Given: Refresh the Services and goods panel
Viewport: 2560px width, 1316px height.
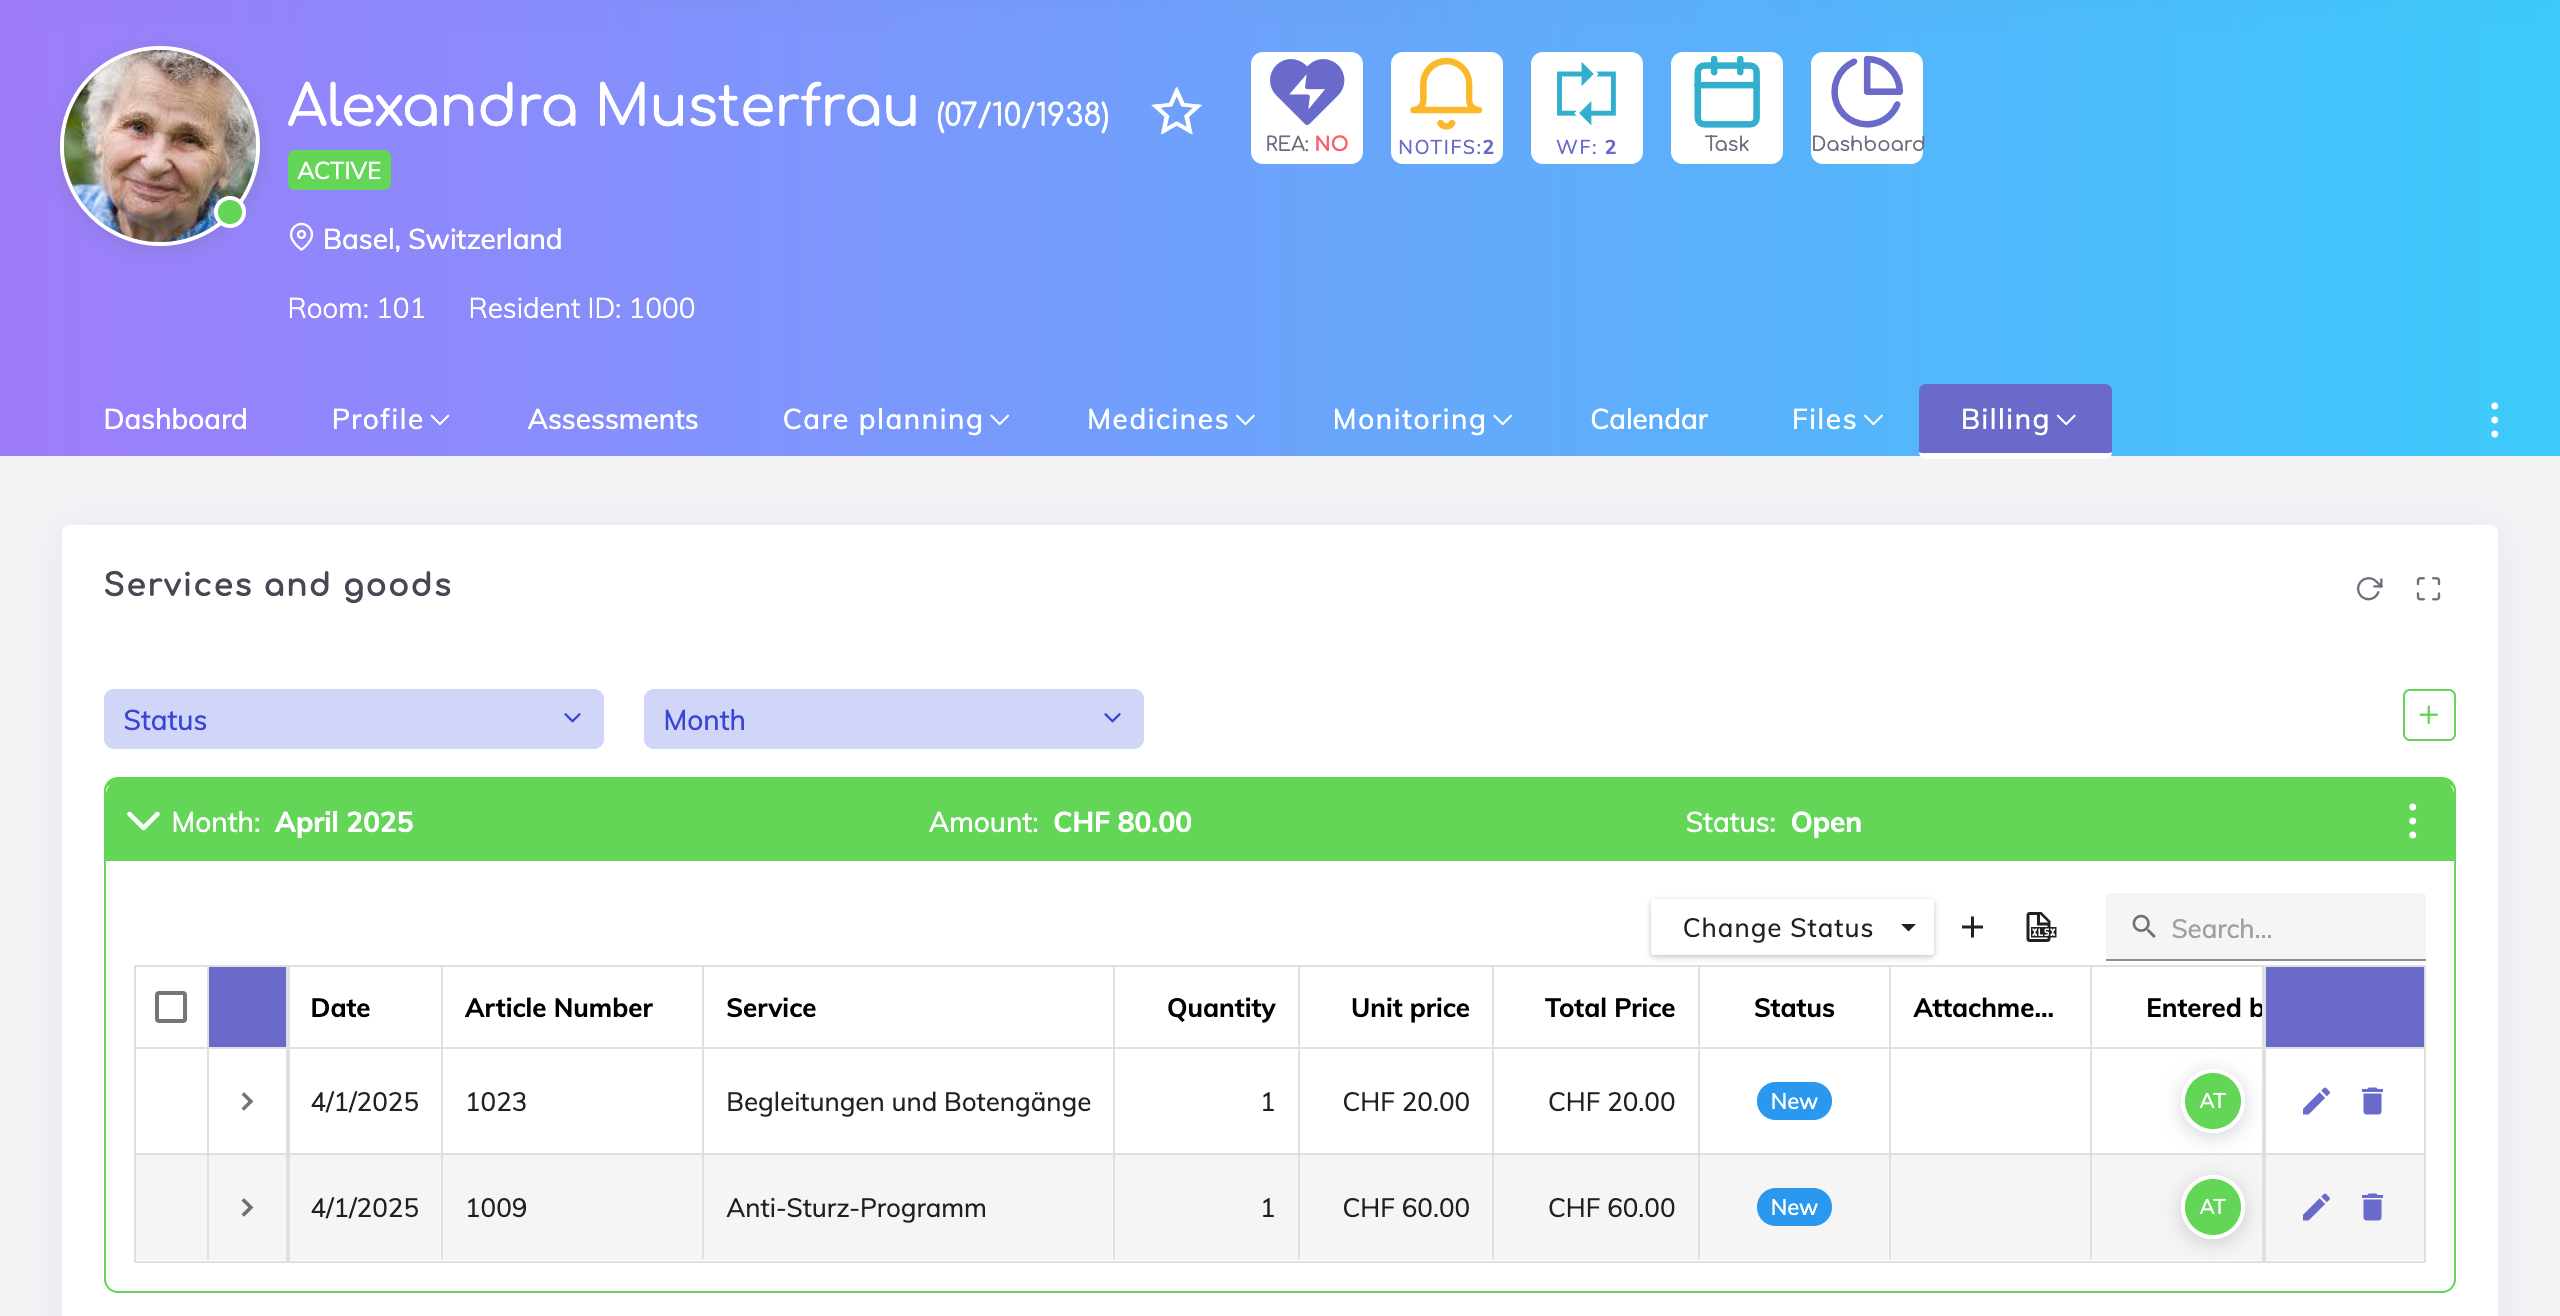Looking at the screenshot, I should tap(2369, 588).
